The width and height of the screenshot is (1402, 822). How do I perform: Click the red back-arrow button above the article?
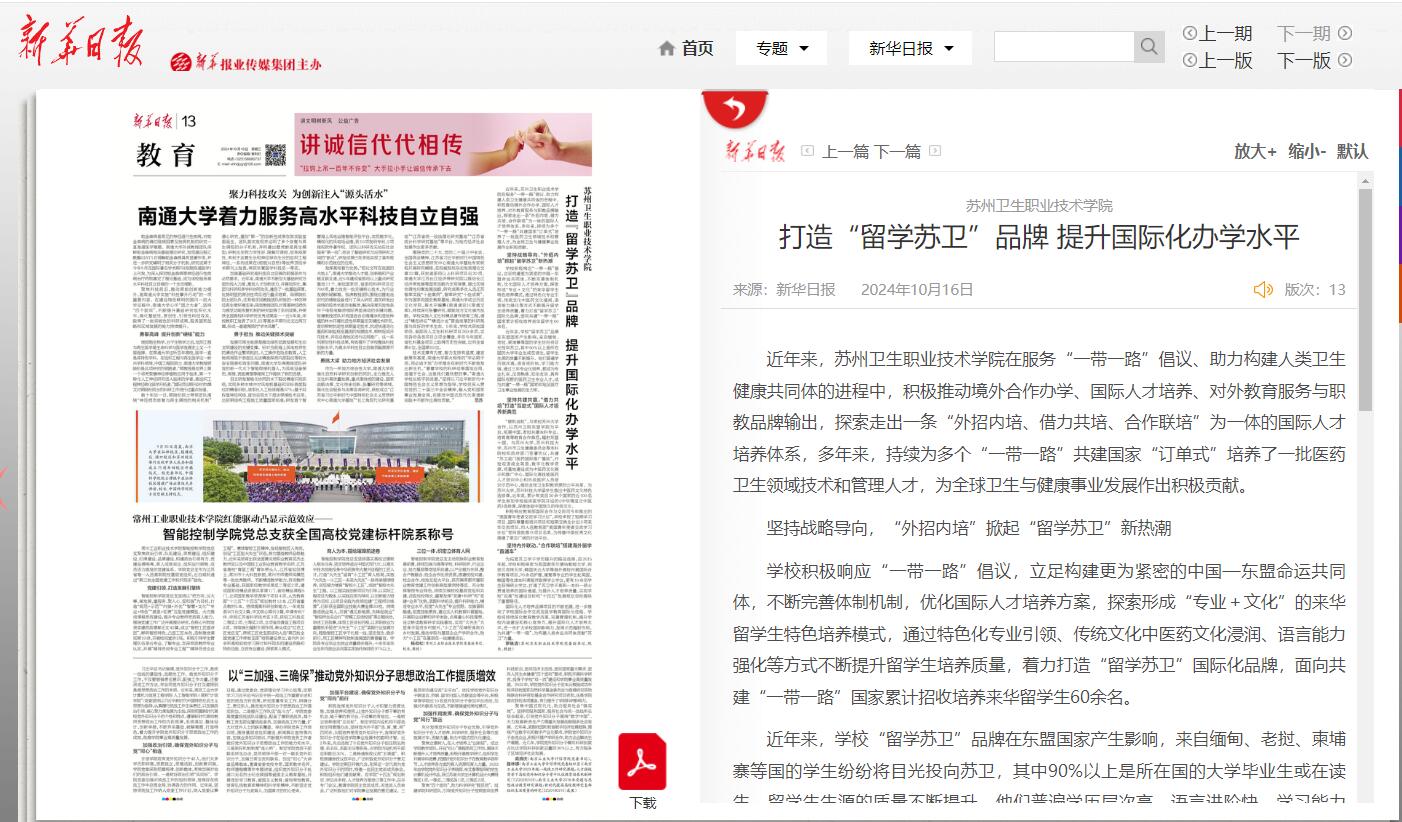point(735,107)
